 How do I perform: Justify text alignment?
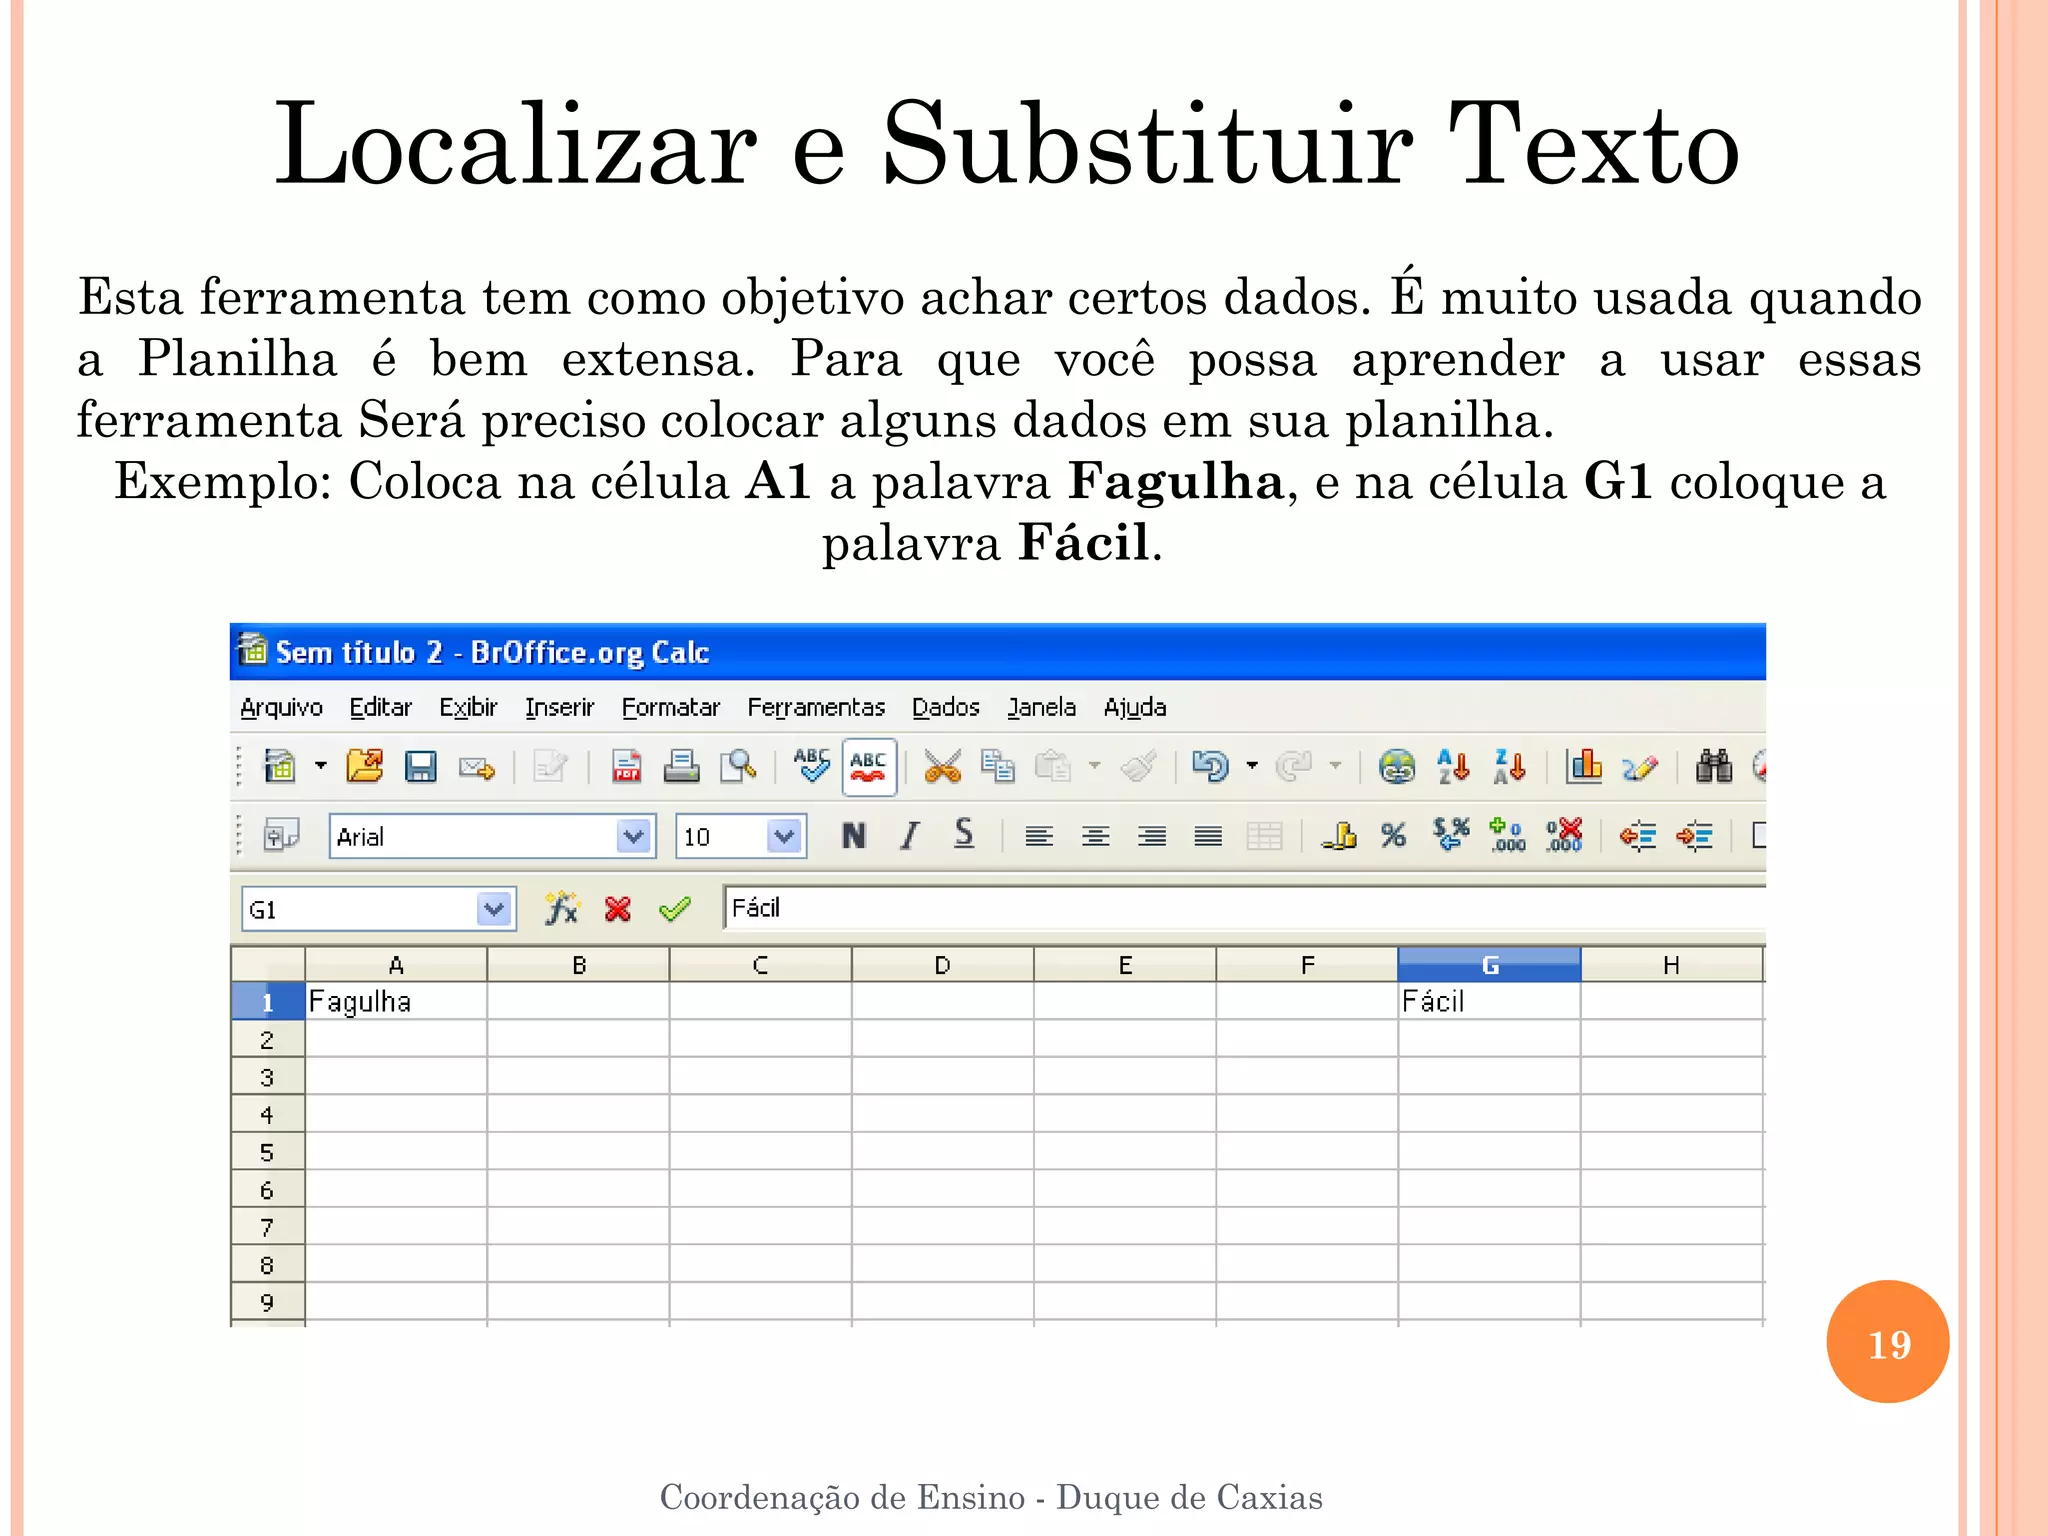1208,836
